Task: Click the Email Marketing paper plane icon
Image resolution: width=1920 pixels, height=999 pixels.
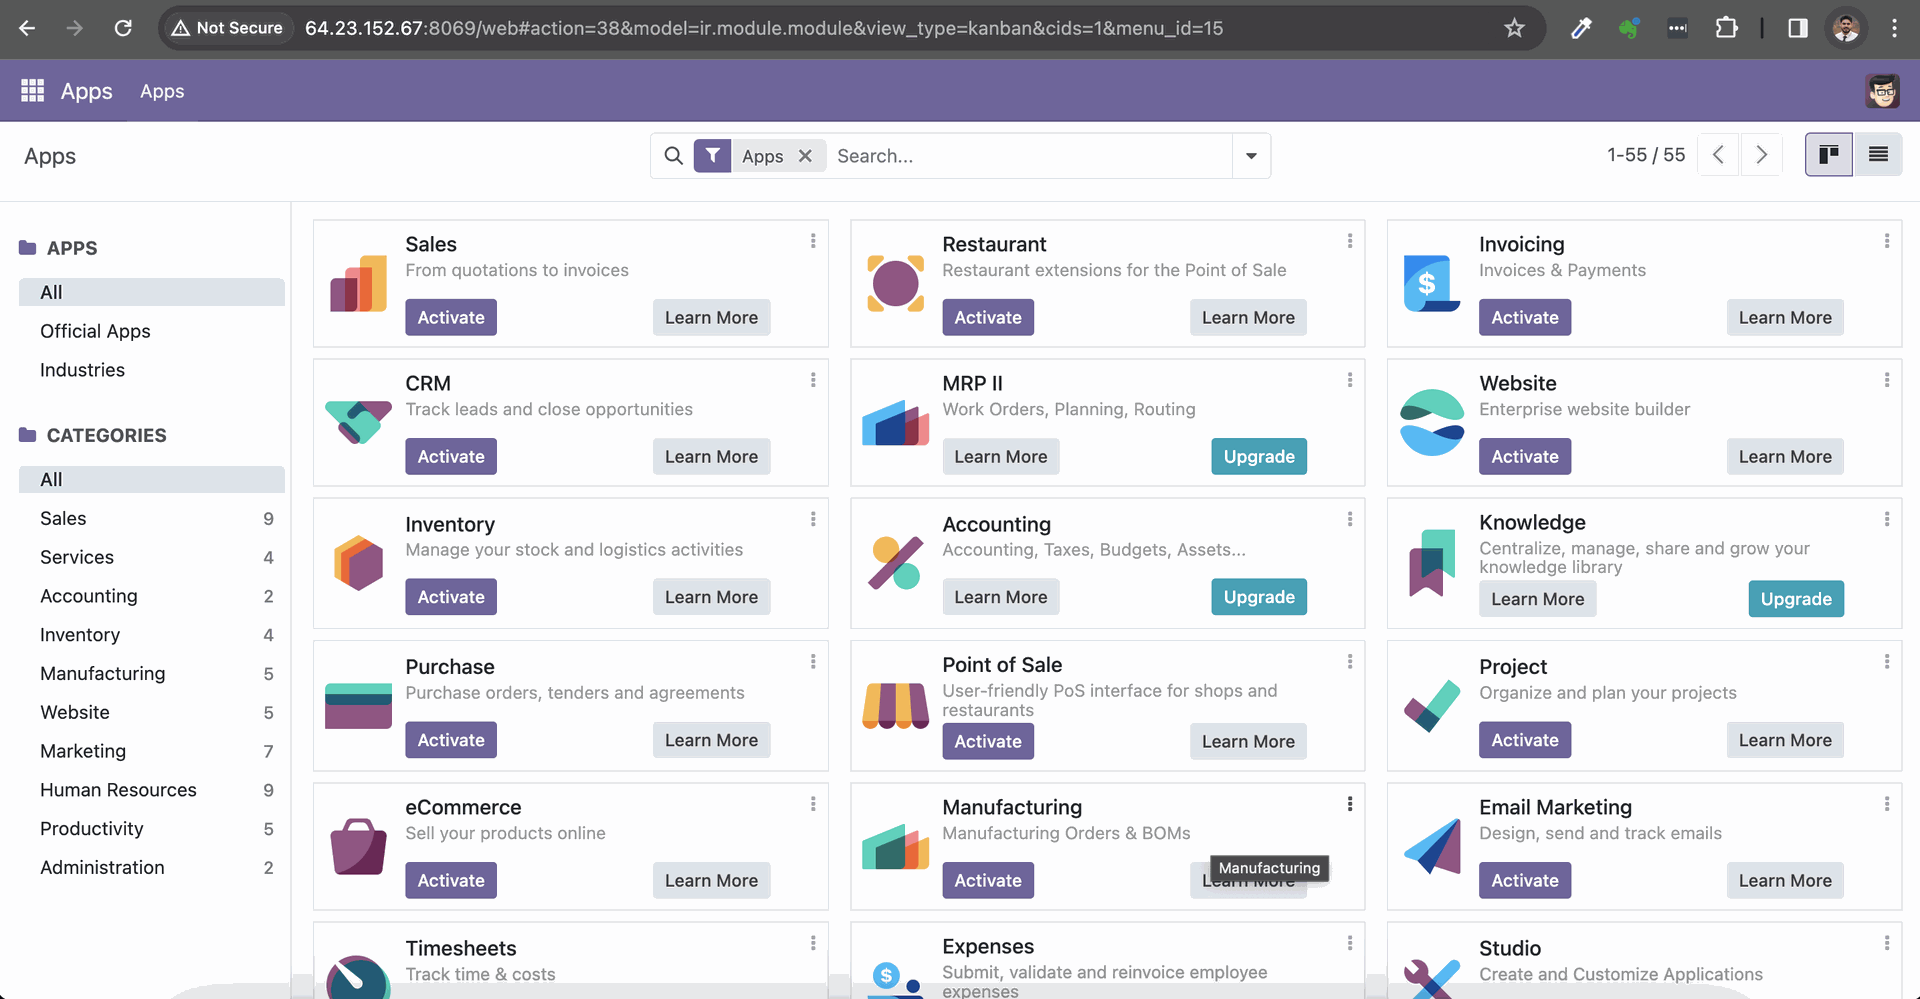Action: tap(1432, 847)
